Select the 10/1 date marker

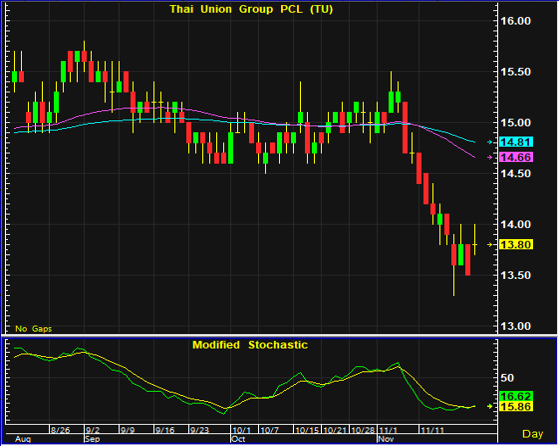click(x=241, y=430)
